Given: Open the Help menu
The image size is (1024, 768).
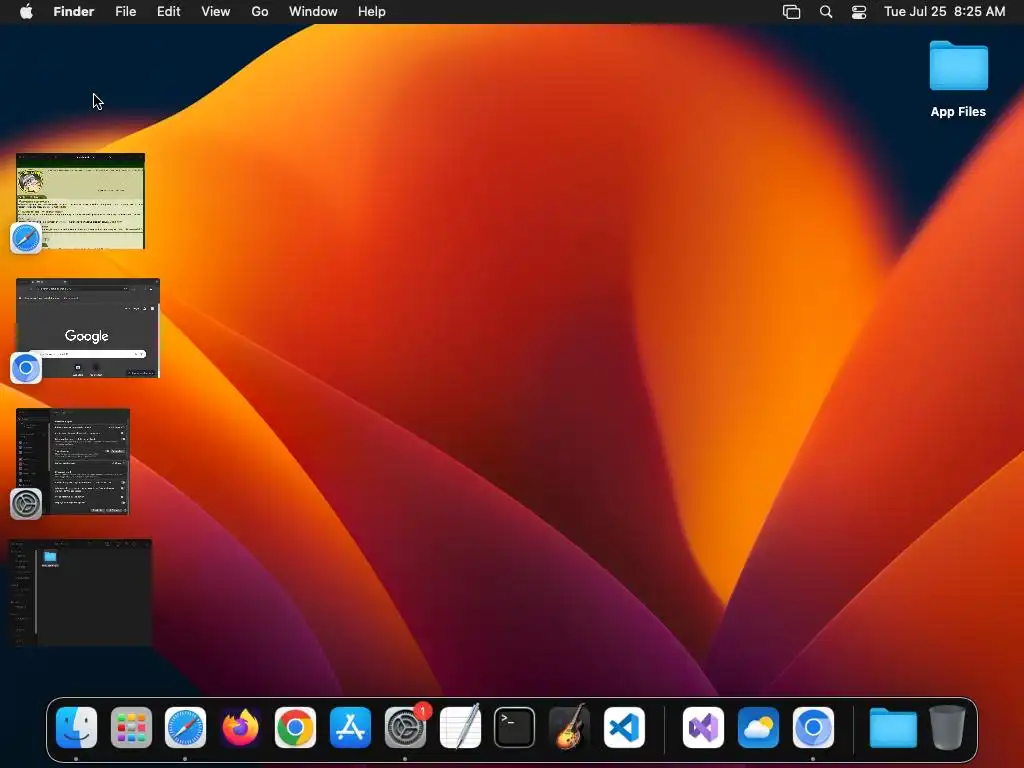Looking at the screenshot, I should (372, 12).
